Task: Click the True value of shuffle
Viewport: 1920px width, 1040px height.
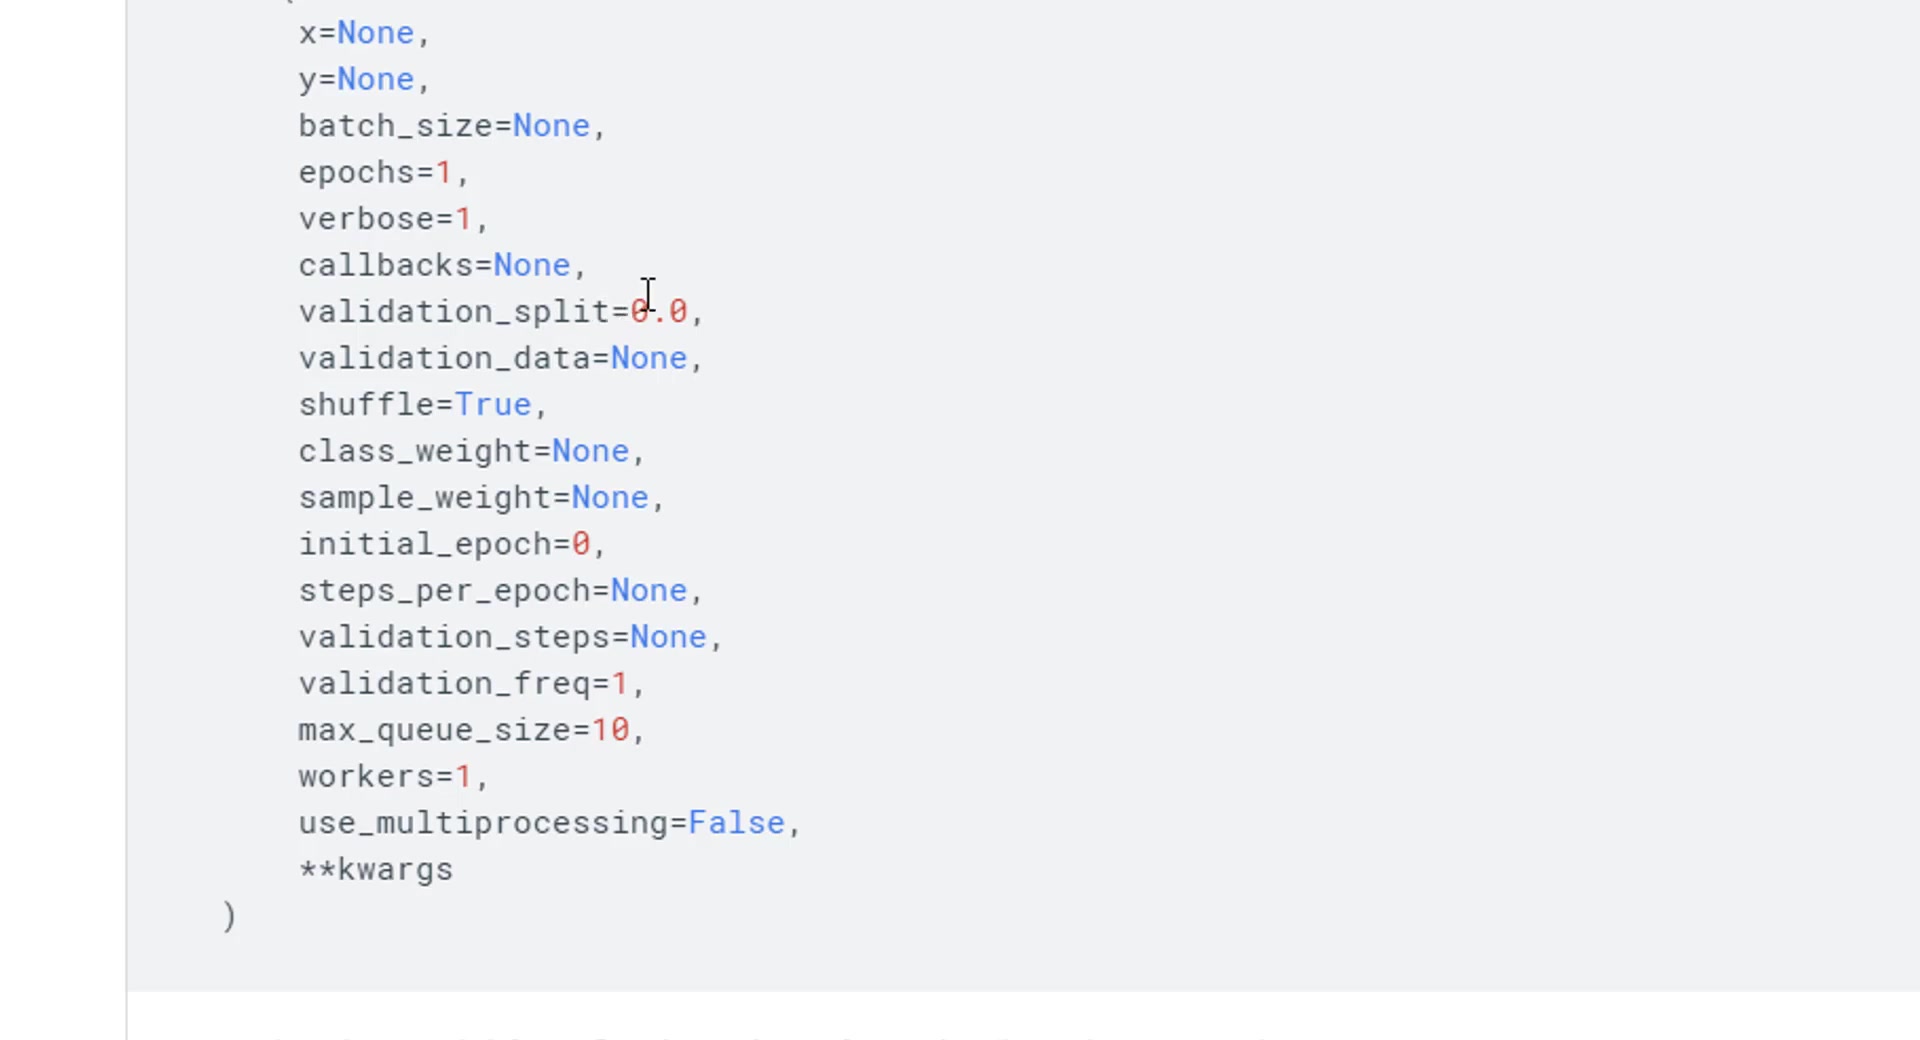Action: [x=493, y=405]
